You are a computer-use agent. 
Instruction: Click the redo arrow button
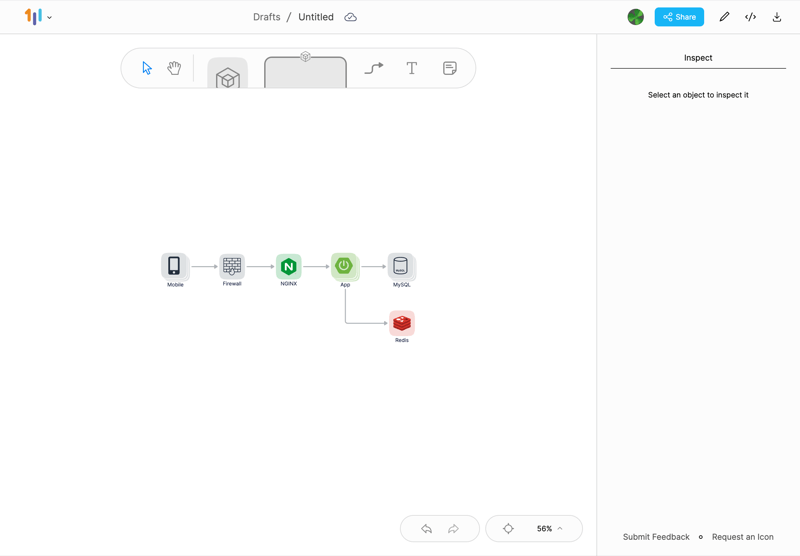click(x=453, y=528)
